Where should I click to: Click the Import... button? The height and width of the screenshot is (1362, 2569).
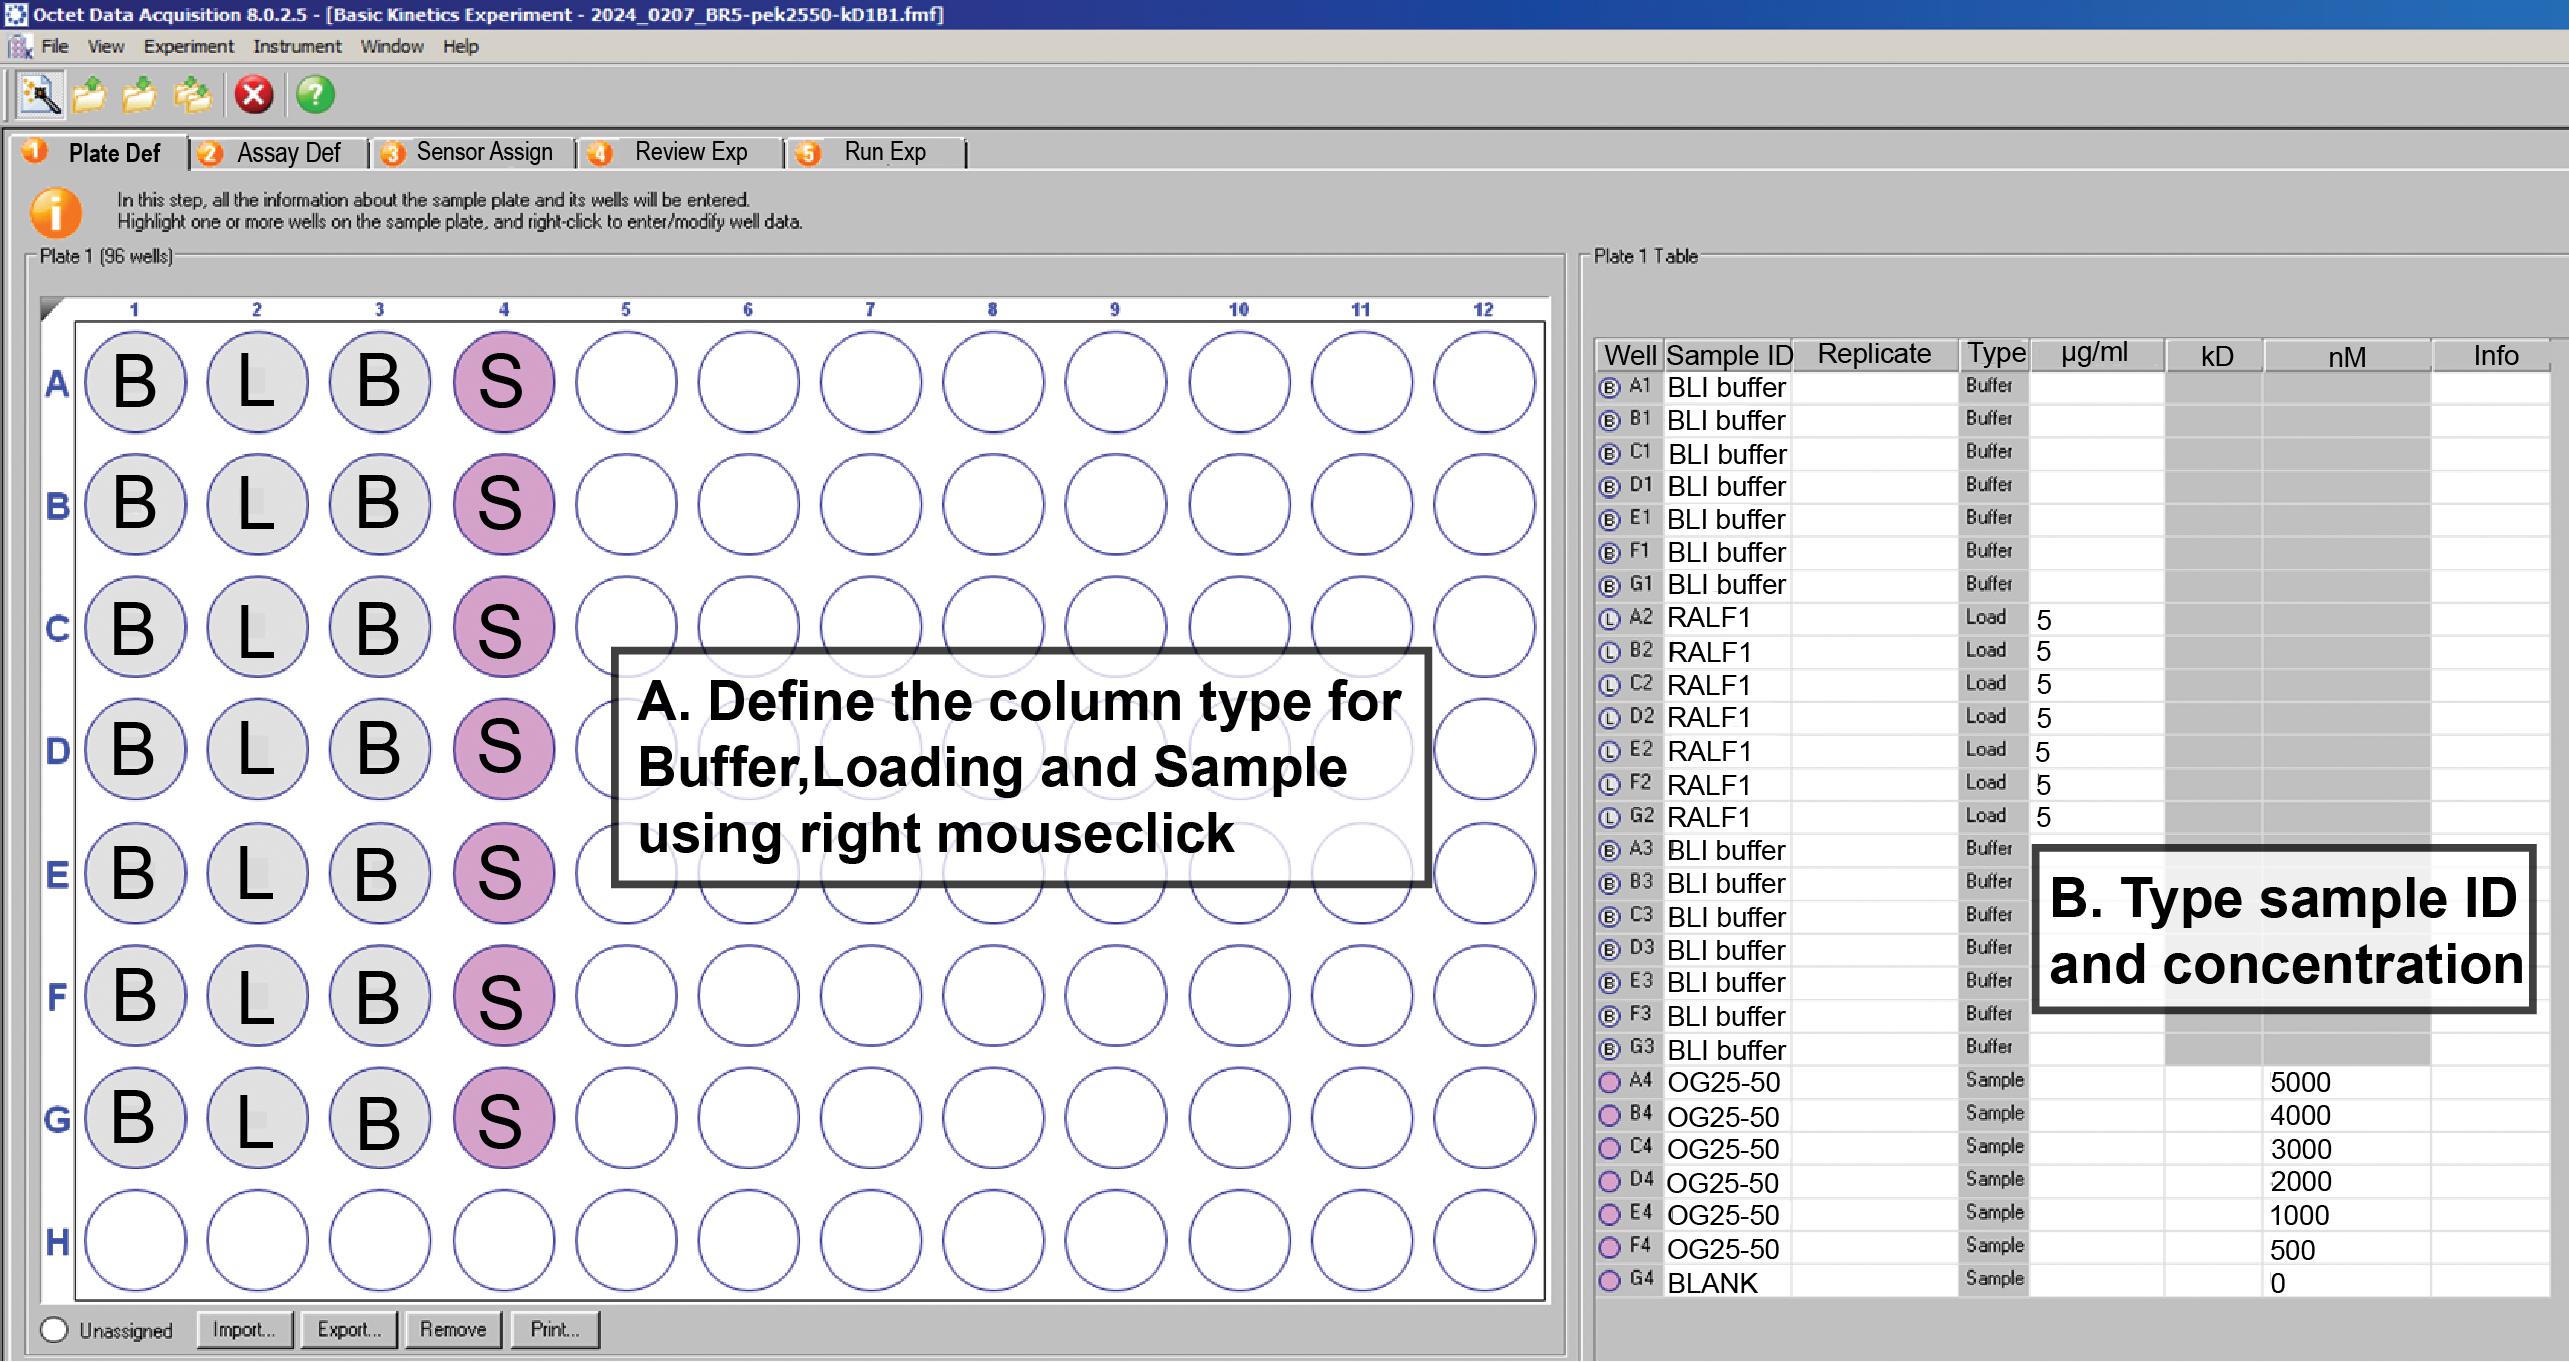click(244, 1329)
